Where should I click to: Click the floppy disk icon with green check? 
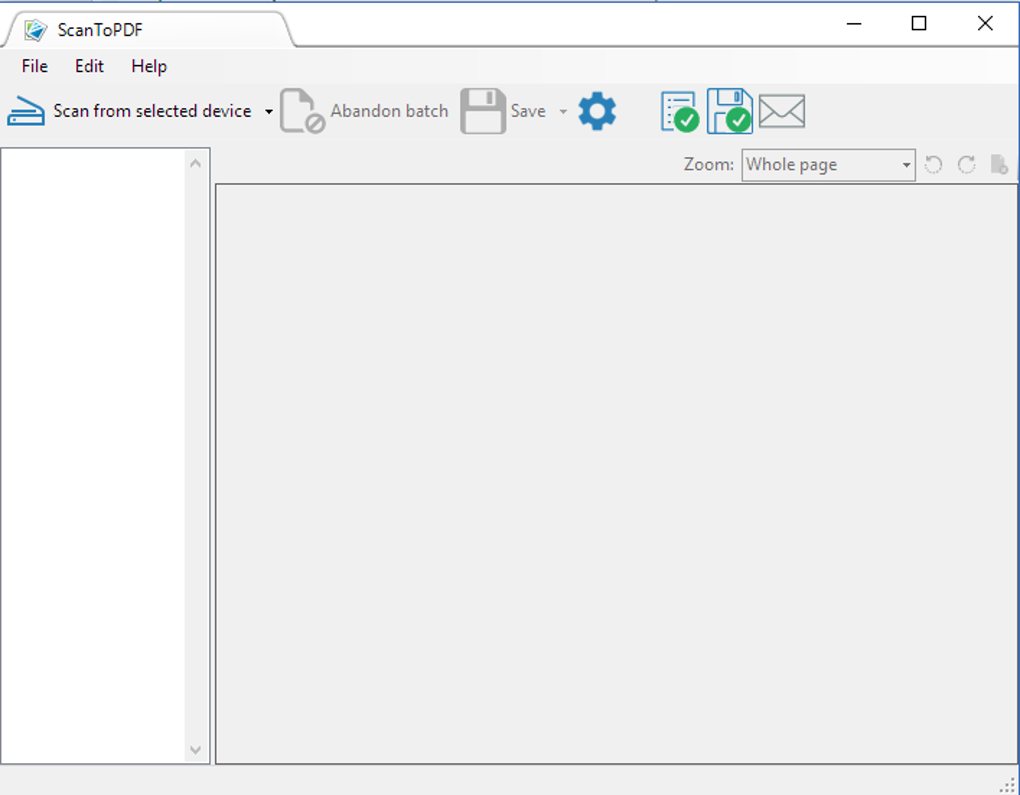(730, 111)
